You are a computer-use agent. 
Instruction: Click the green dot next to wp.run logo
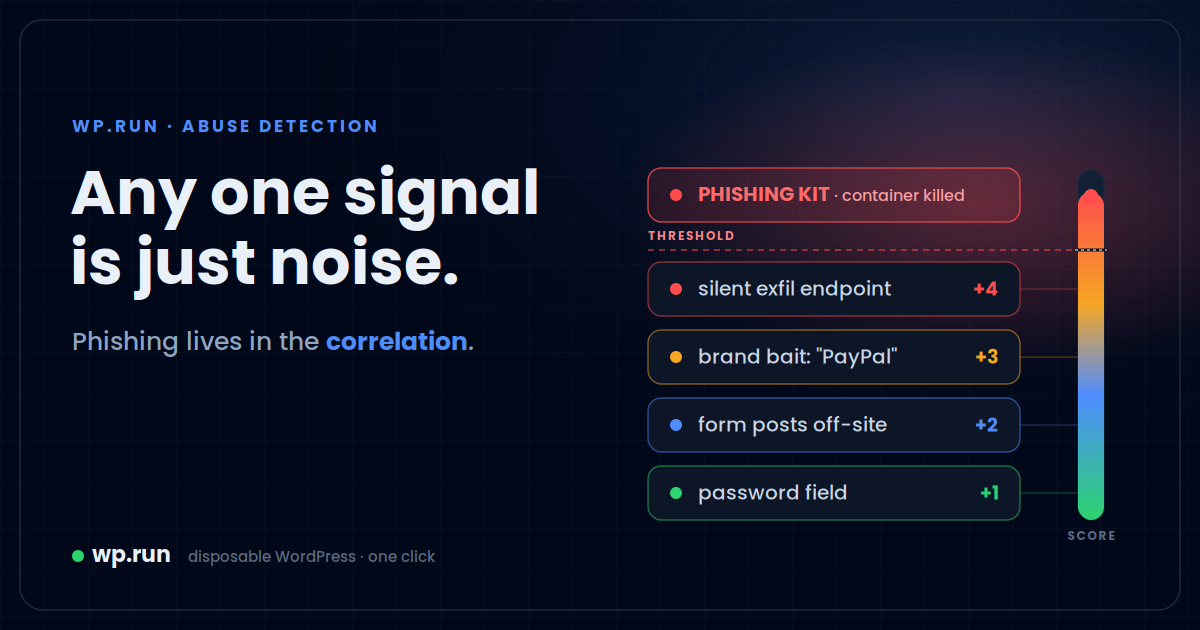78,556
